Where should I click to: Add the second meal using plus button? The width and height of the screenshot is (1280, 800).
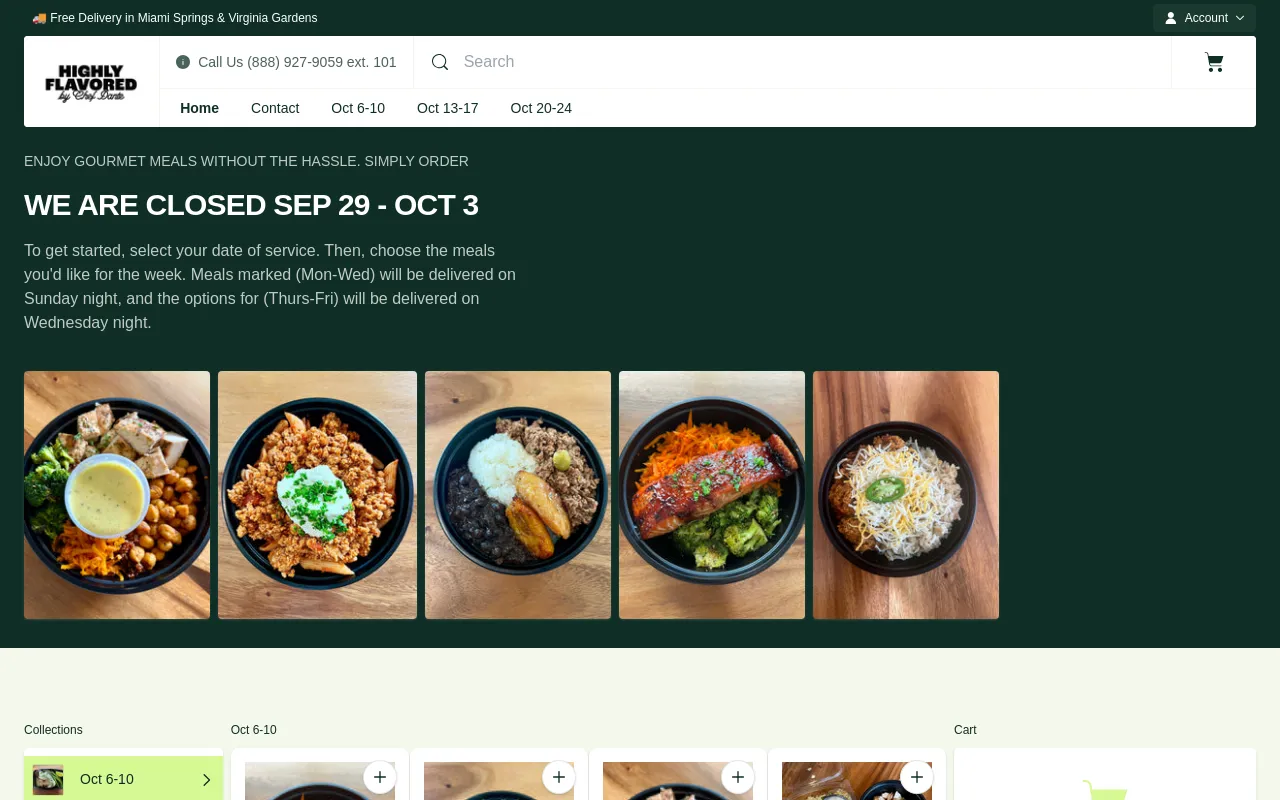point(559,777)
